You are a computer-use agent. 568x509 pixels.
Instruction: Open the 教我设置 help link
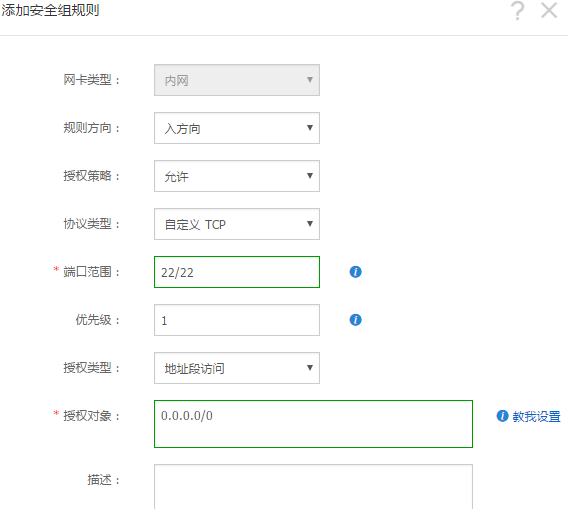point(536,416)
